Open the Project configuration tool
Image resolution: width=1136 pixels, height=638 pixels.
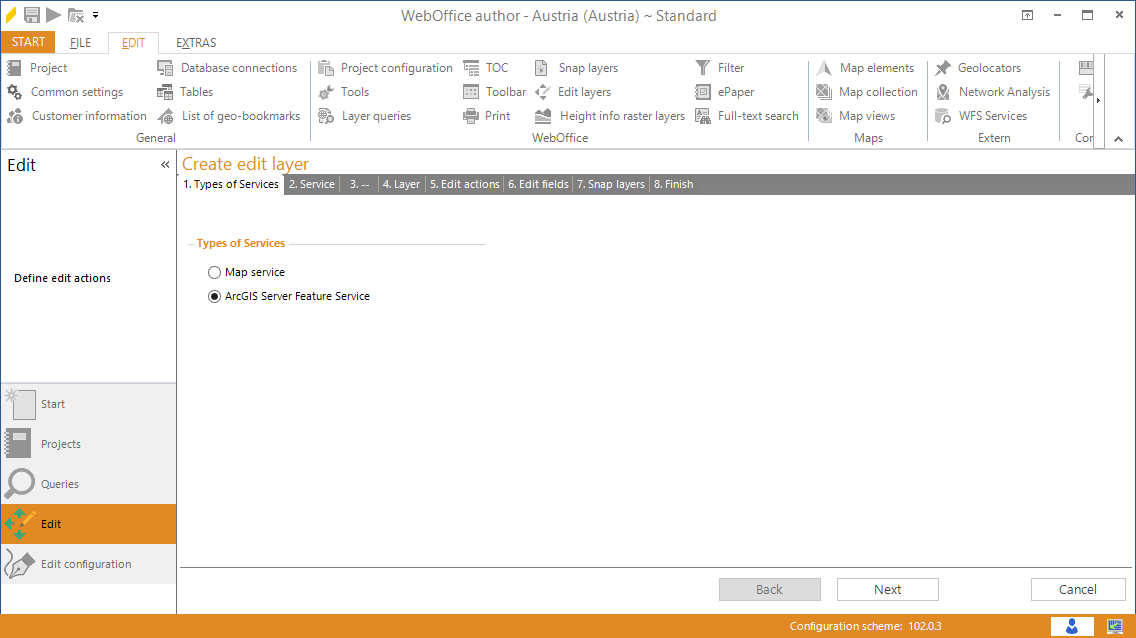(395, 67)
